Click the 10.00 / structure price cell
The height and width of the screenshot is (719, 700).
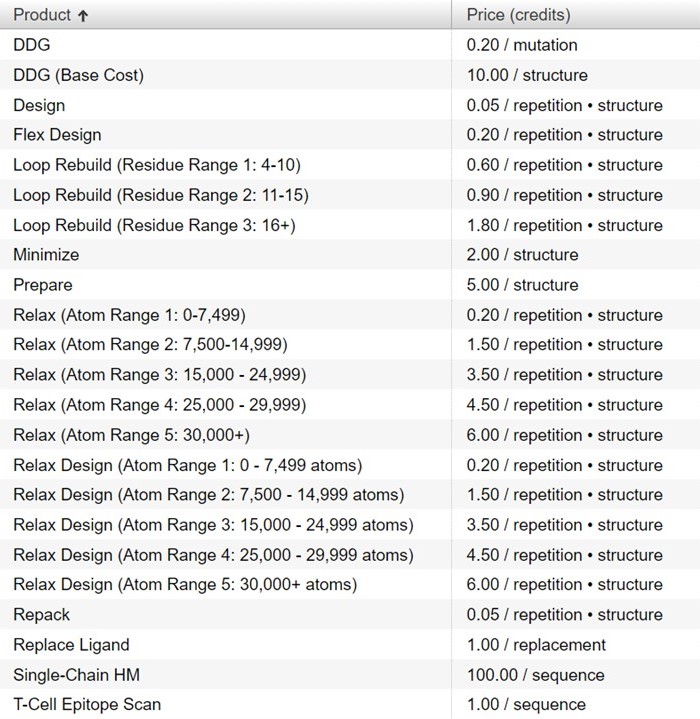click(x=527, y=75)
